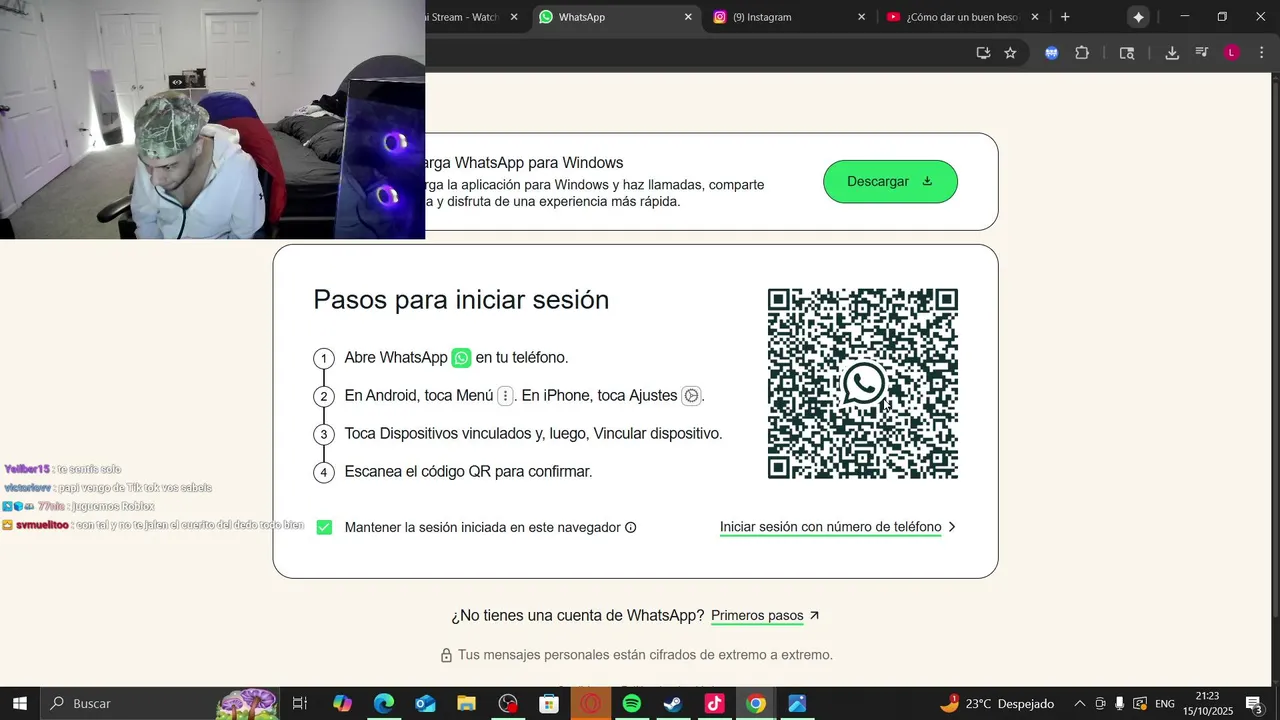
Task: Switch to the WhatsApp browser tab
Action: [615, 17]
